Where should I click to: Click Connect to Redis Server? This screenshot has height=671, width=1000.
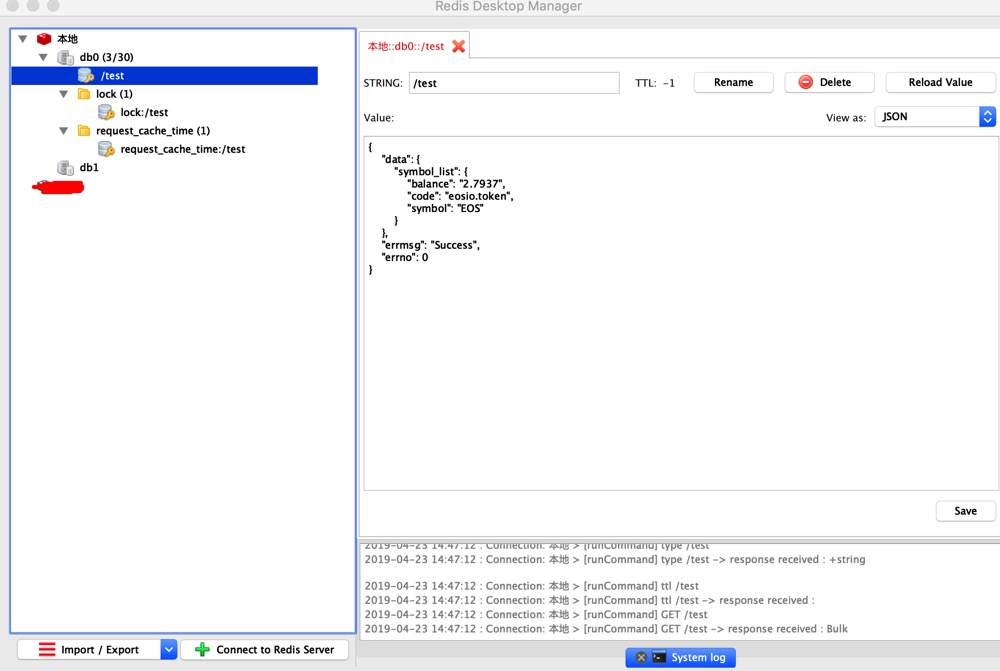[x=265, y=649]
